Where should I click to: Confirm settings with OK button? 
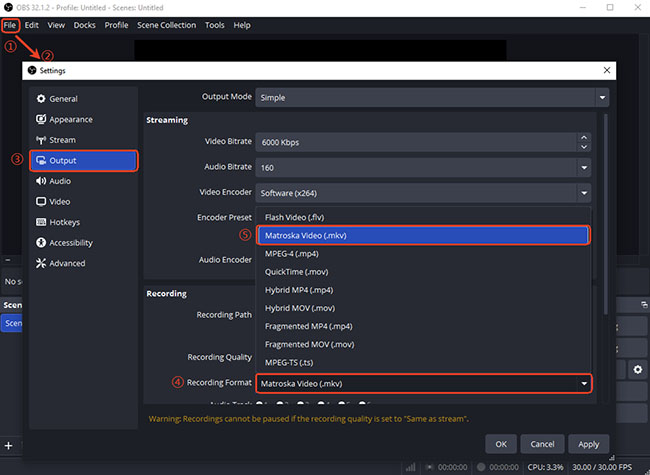coord(501,444)
